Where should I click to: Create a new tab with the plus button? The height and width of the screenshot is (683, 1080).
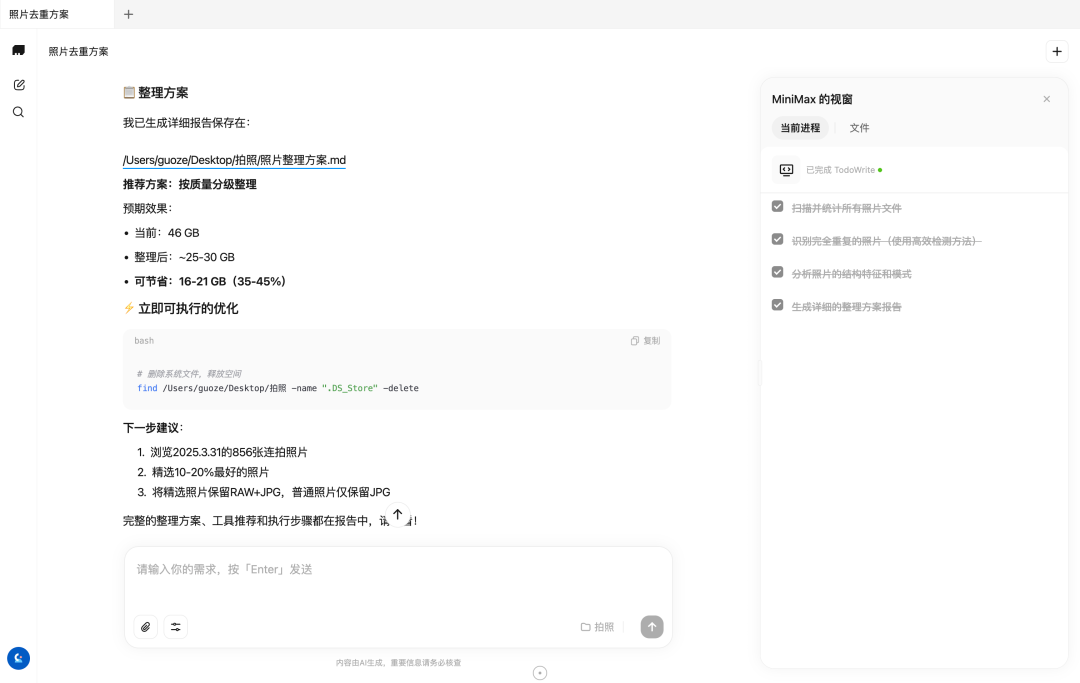point(128,14)
